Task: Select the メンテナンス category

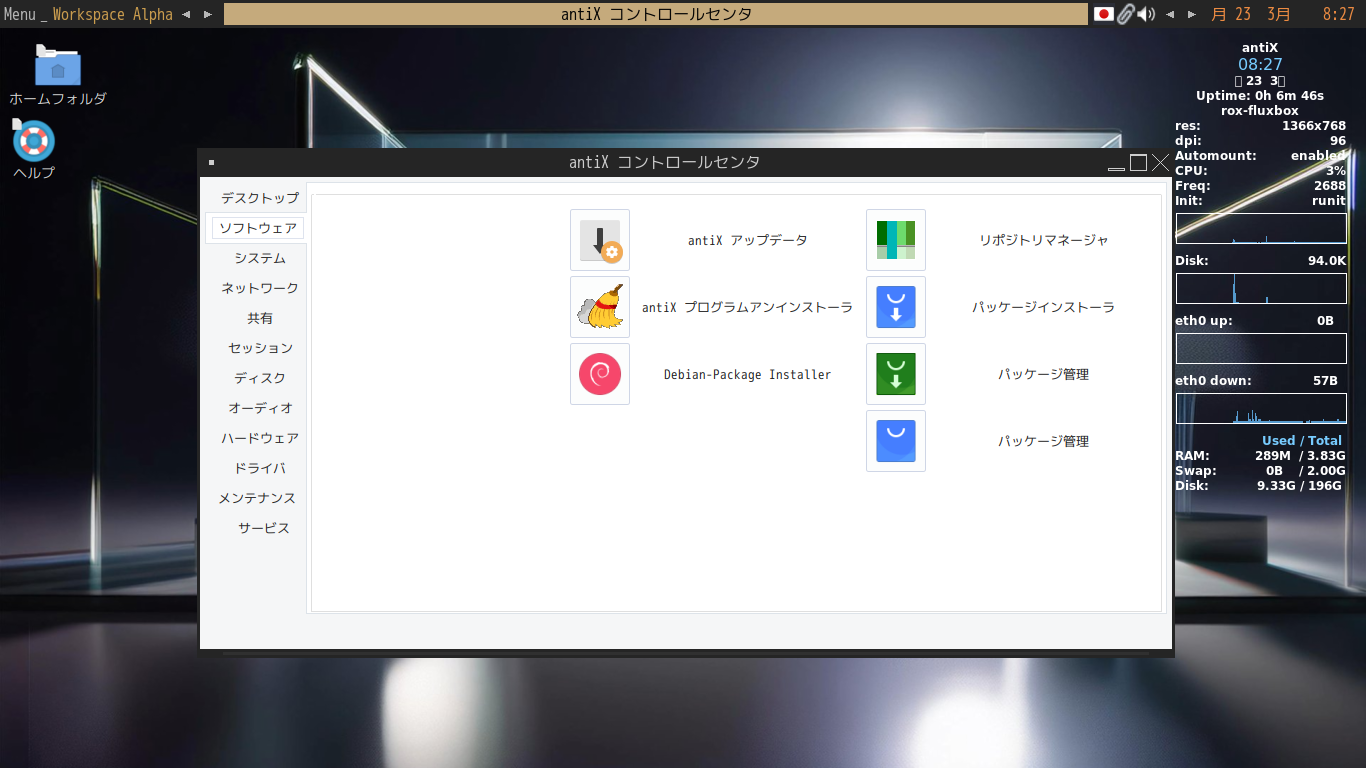Action: pyautogui.click(x=257, y=498)
